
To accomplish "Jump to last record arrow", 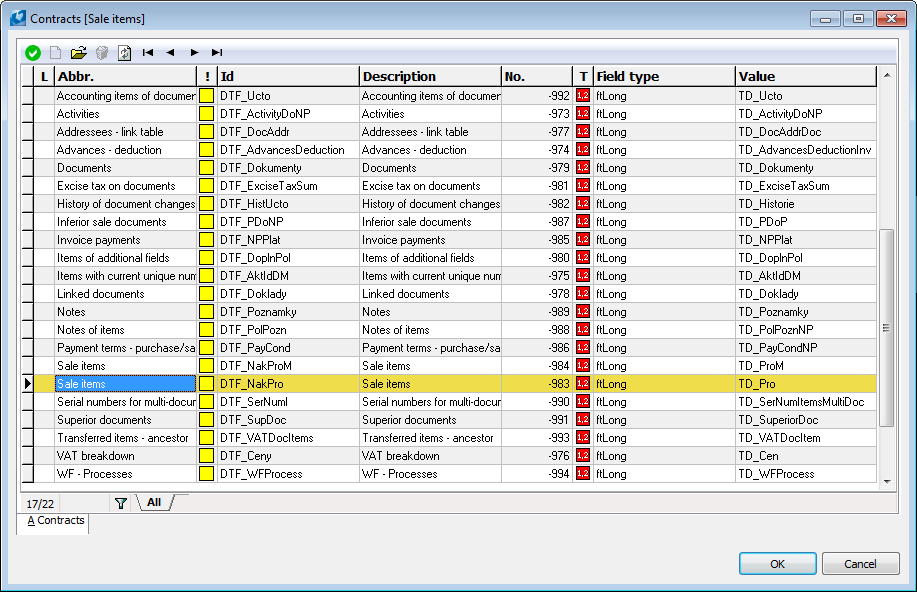I will point(217,53).
